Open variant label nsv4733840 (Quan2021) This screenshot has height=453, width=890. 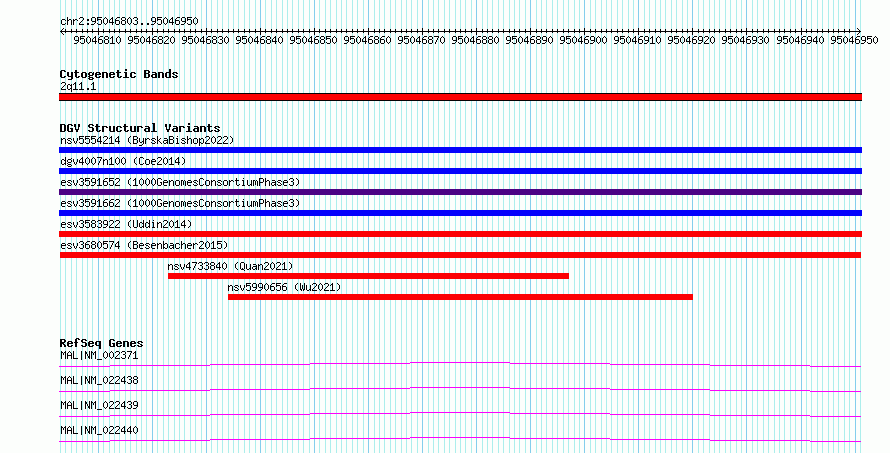pyautogui.click(x=230, y=266)
